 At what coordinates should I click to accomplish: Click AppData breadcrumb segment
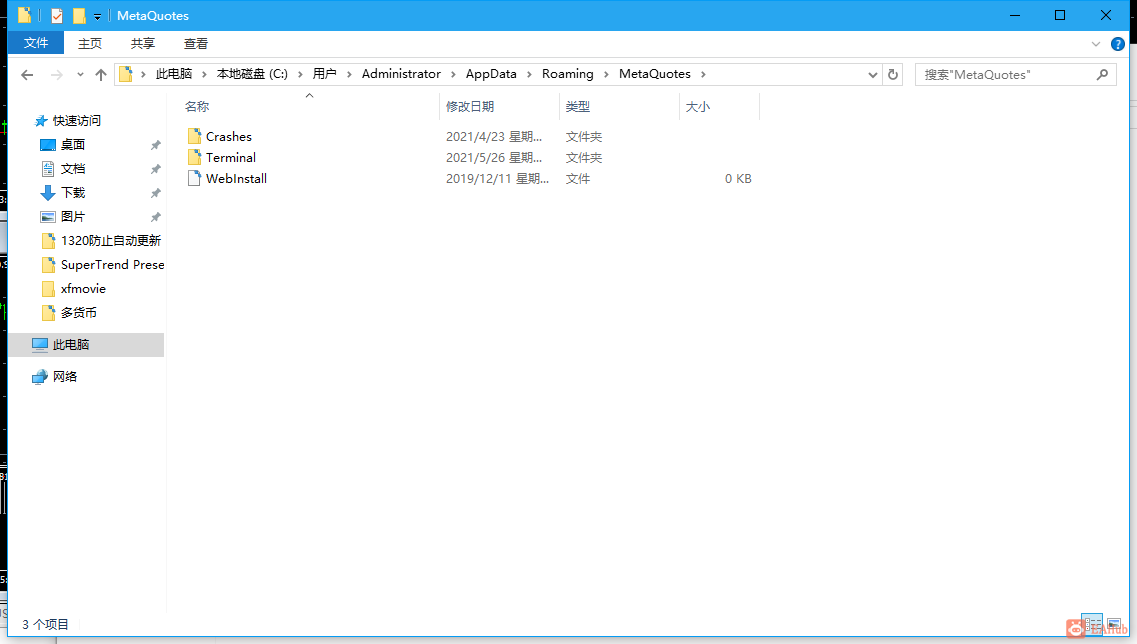[x=491, y=74]
